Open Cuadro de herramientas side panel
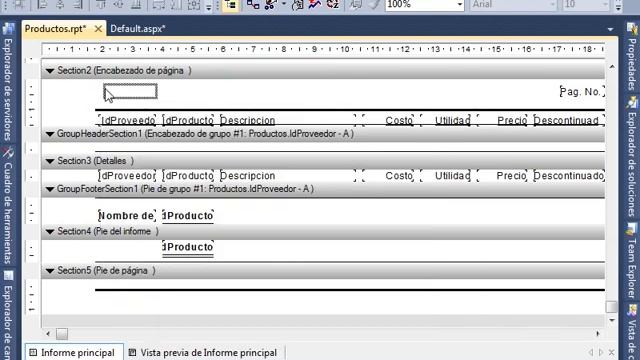 pyautogui.click(x=8, y=207)
